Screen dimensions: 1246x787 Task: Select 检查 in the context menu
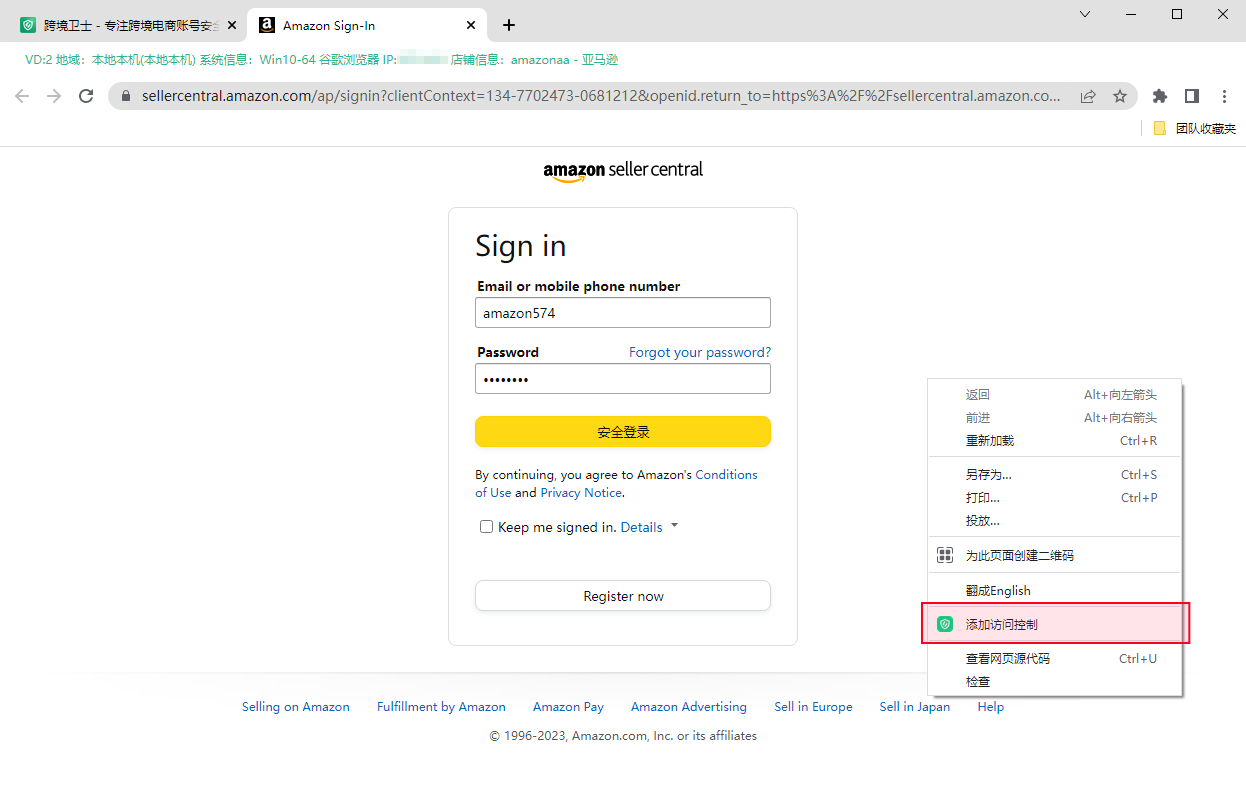(x=1055, y=682)
